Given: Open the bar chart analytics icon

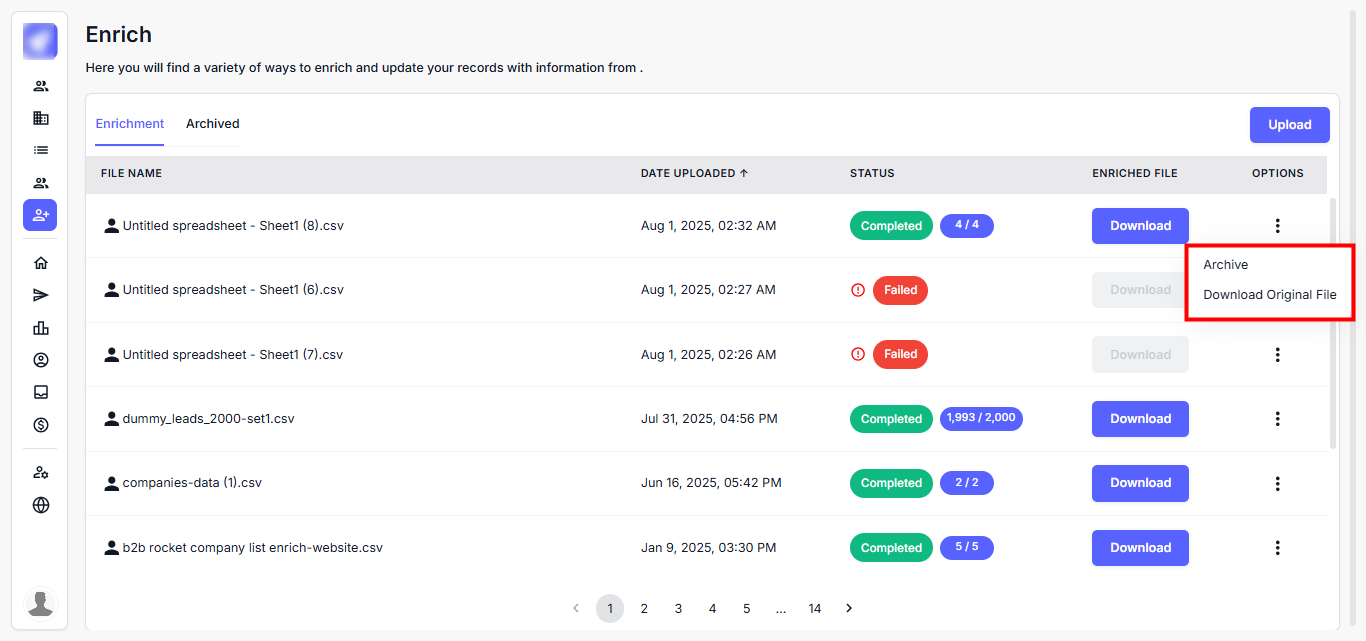Looking at the screenshot, I should click(41, 328).
